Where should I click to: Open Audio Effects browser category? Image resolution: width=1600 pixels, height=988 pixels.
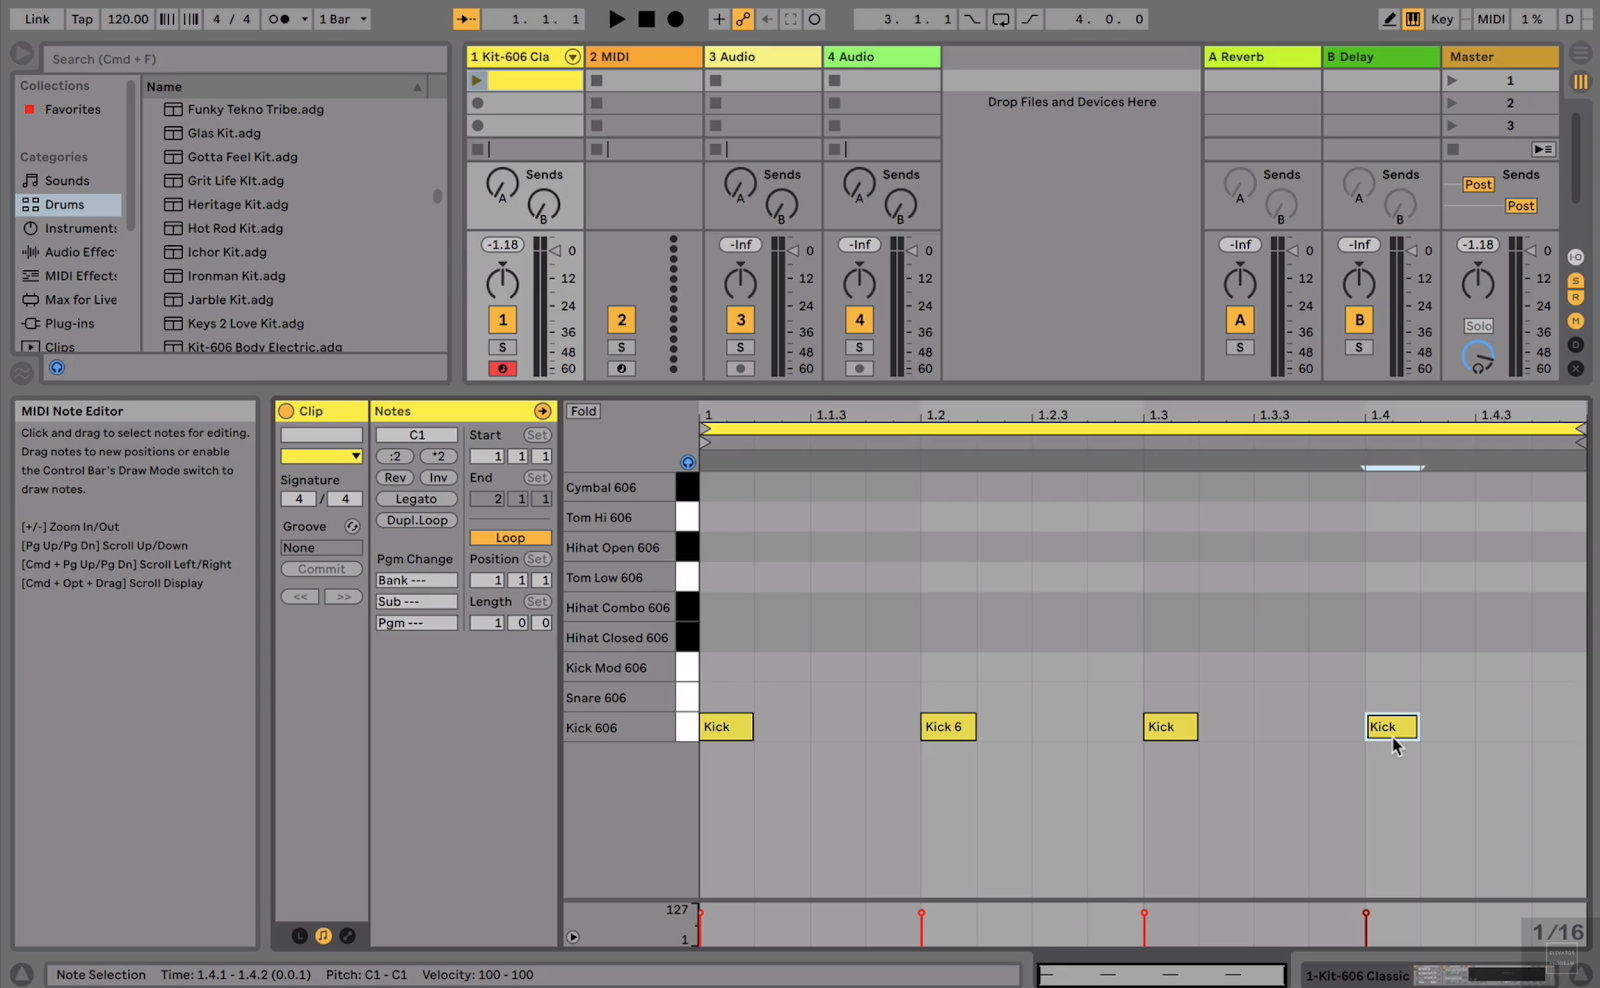coord(80,252)
